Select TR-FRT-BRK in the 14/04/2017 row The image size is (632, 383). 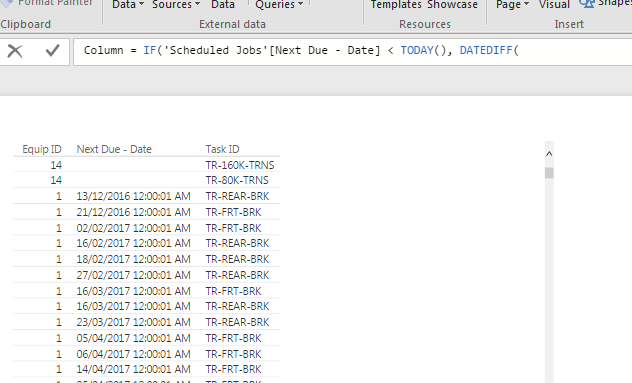pos(233,369)
